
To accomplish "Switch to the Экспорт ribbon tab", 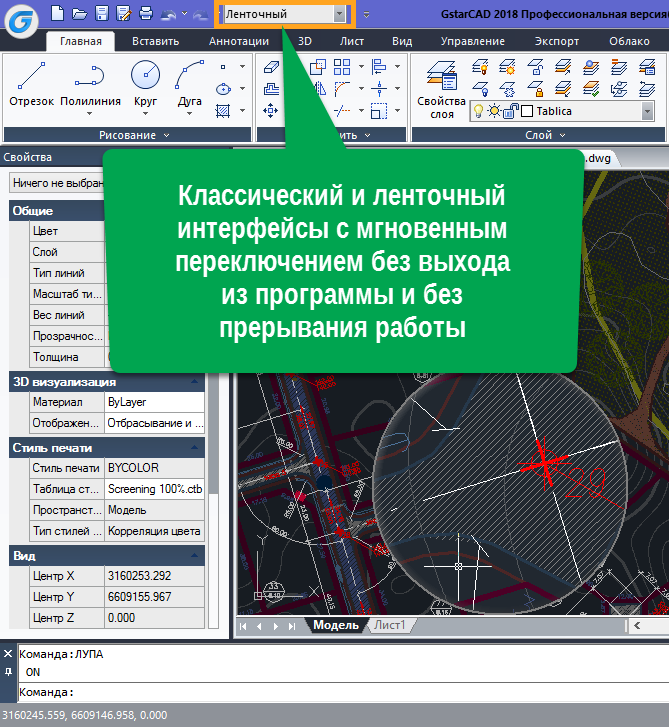I will (557, 41).
